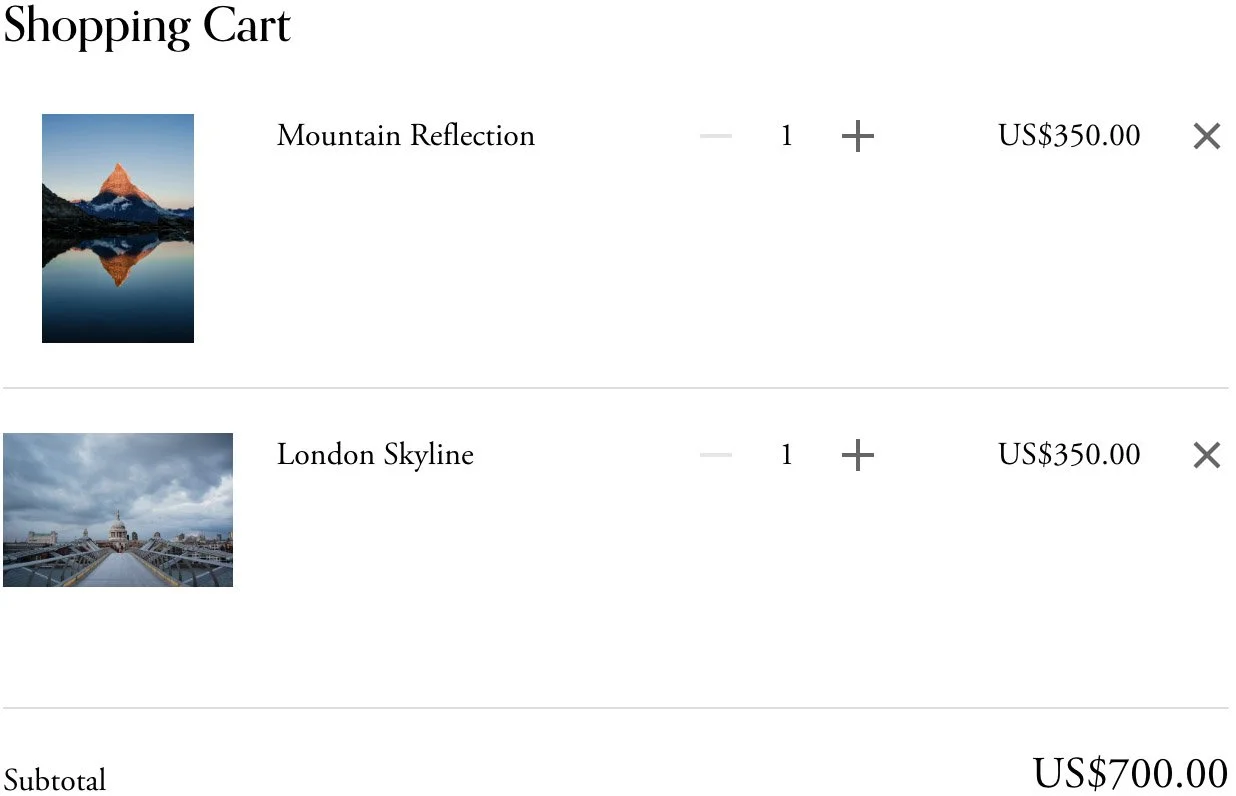Viewport: 1236px width, 796px height.
Task: Click the divider line between cart items
Action: pos(616,388)
